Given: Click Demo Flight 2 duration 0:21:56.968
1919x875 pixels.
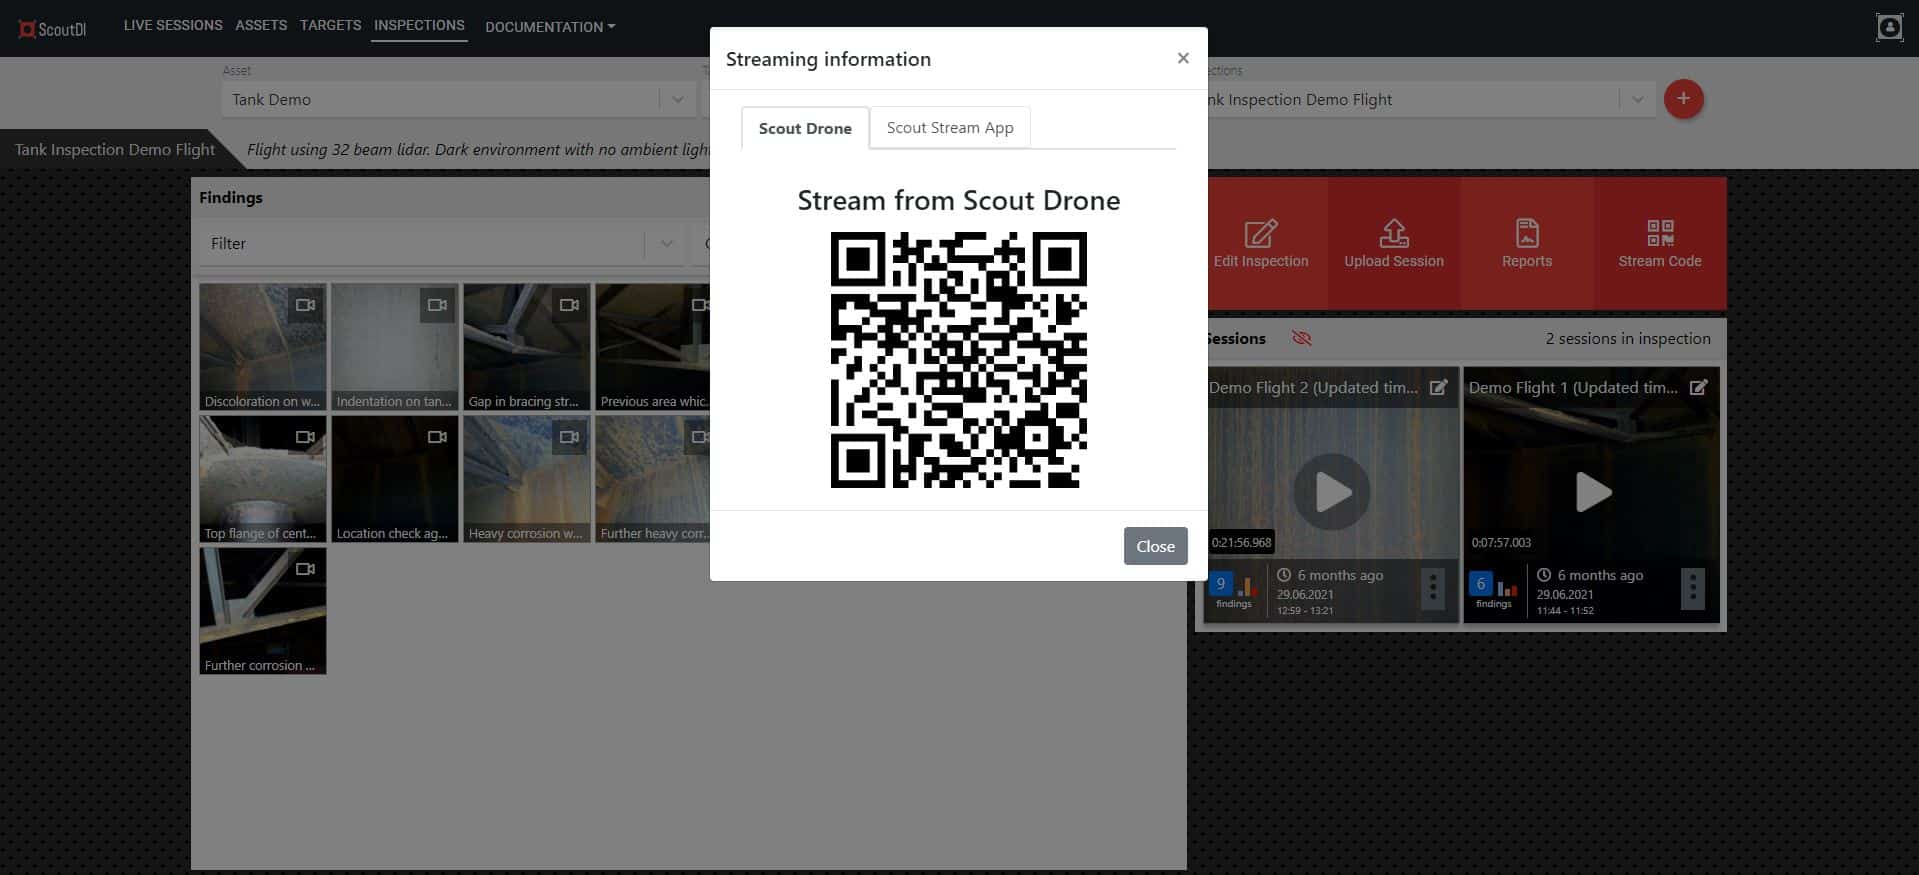Looking at the screenshot, I should (1241, 543).
